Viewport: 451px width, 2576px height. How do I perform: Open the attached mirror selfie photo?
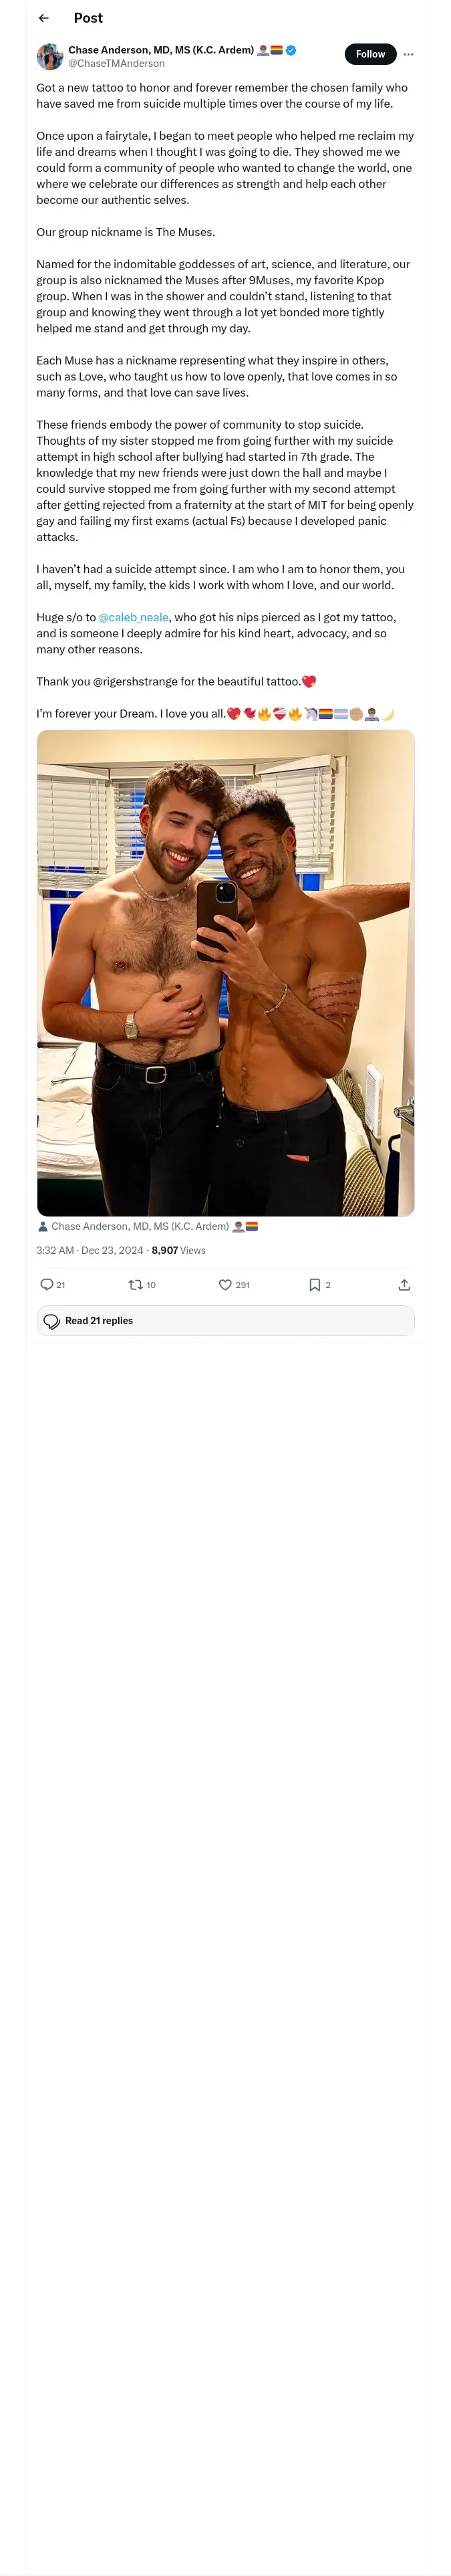[x=226, y=973]
